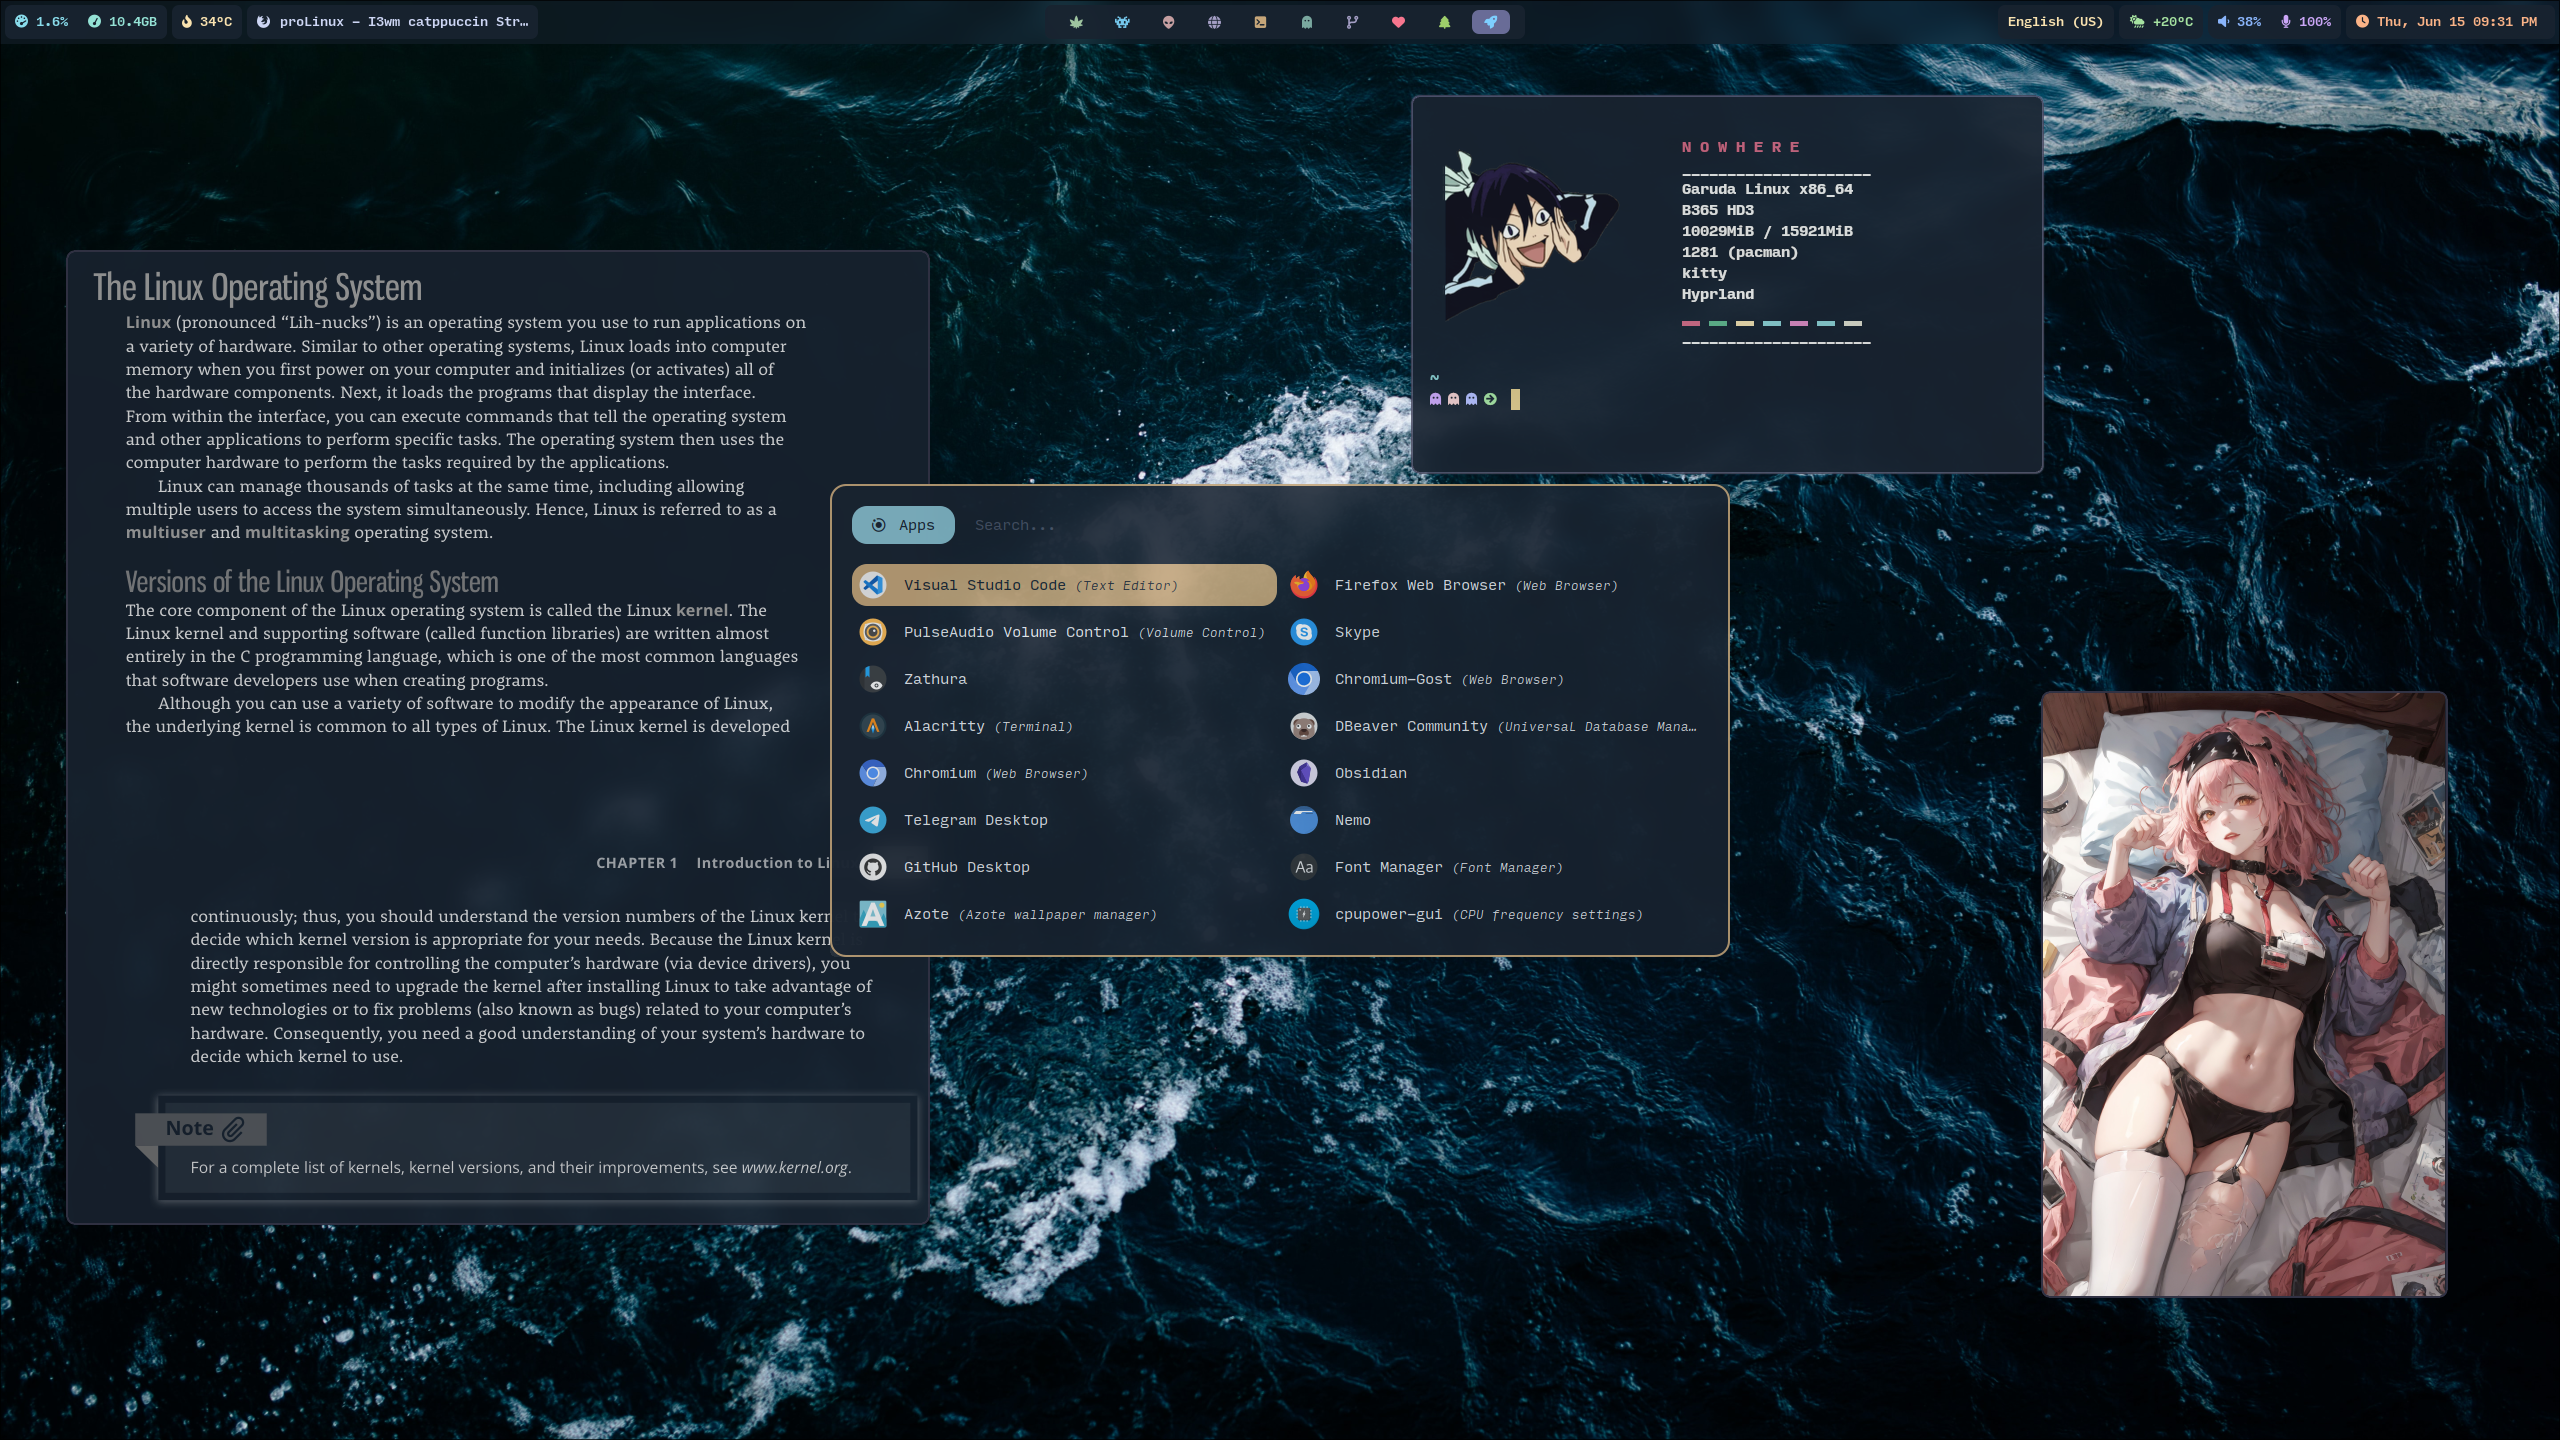The image size is (2560, 1440).
Task: Start Obsidian from the app list
Action: [x=1370, y=773]
